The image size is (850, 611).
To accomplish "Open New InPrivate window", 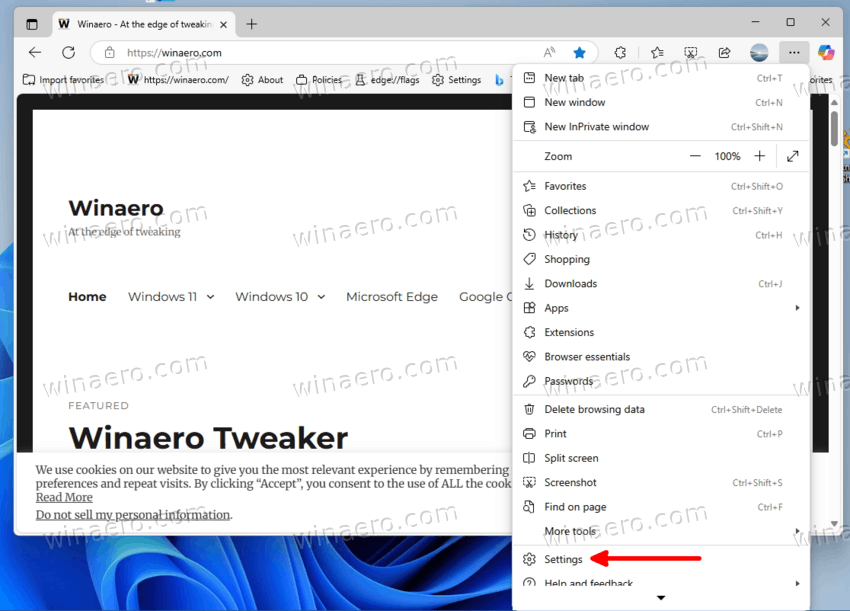I will tap(661, 127).
